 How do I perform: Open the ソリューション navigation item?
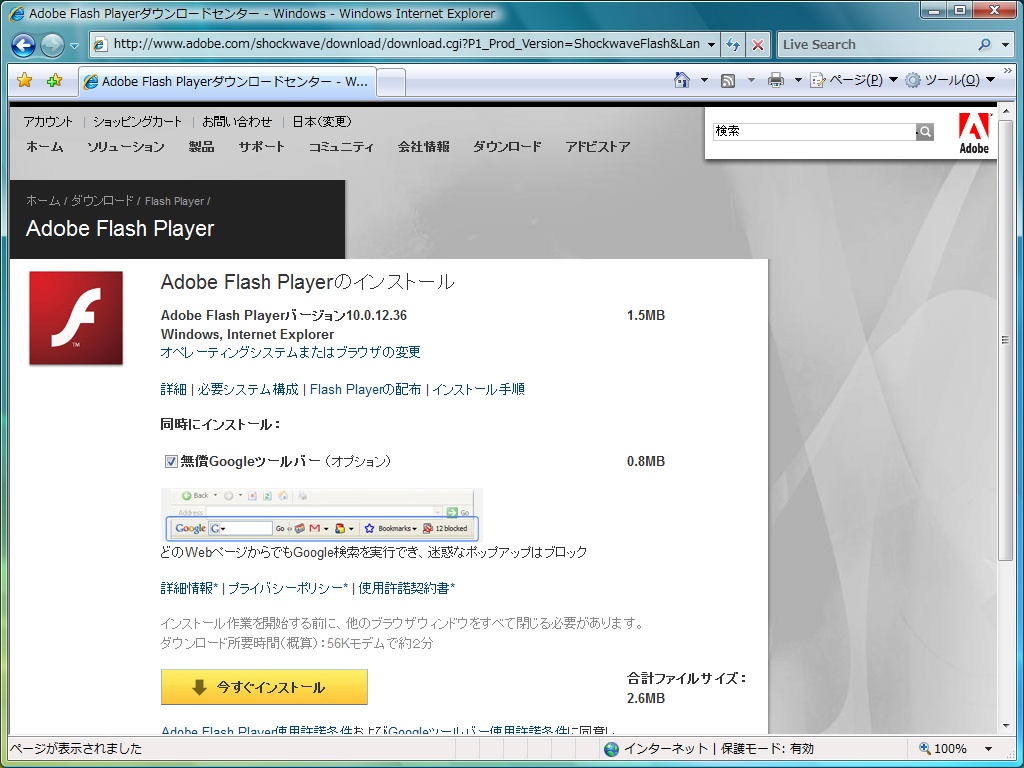click(x=126, y=147)
